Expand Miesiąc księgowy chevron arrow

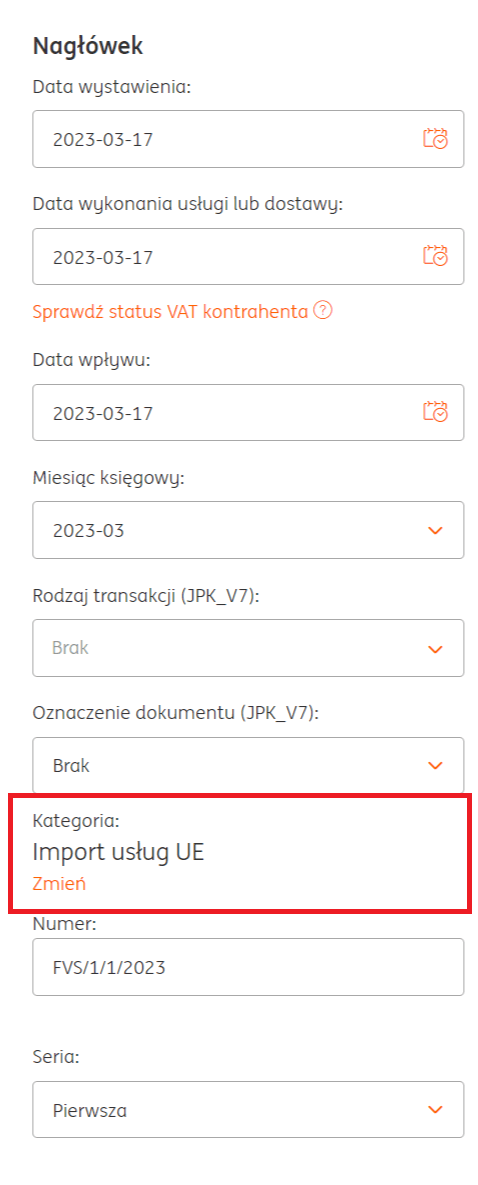(x=435, y=531)
